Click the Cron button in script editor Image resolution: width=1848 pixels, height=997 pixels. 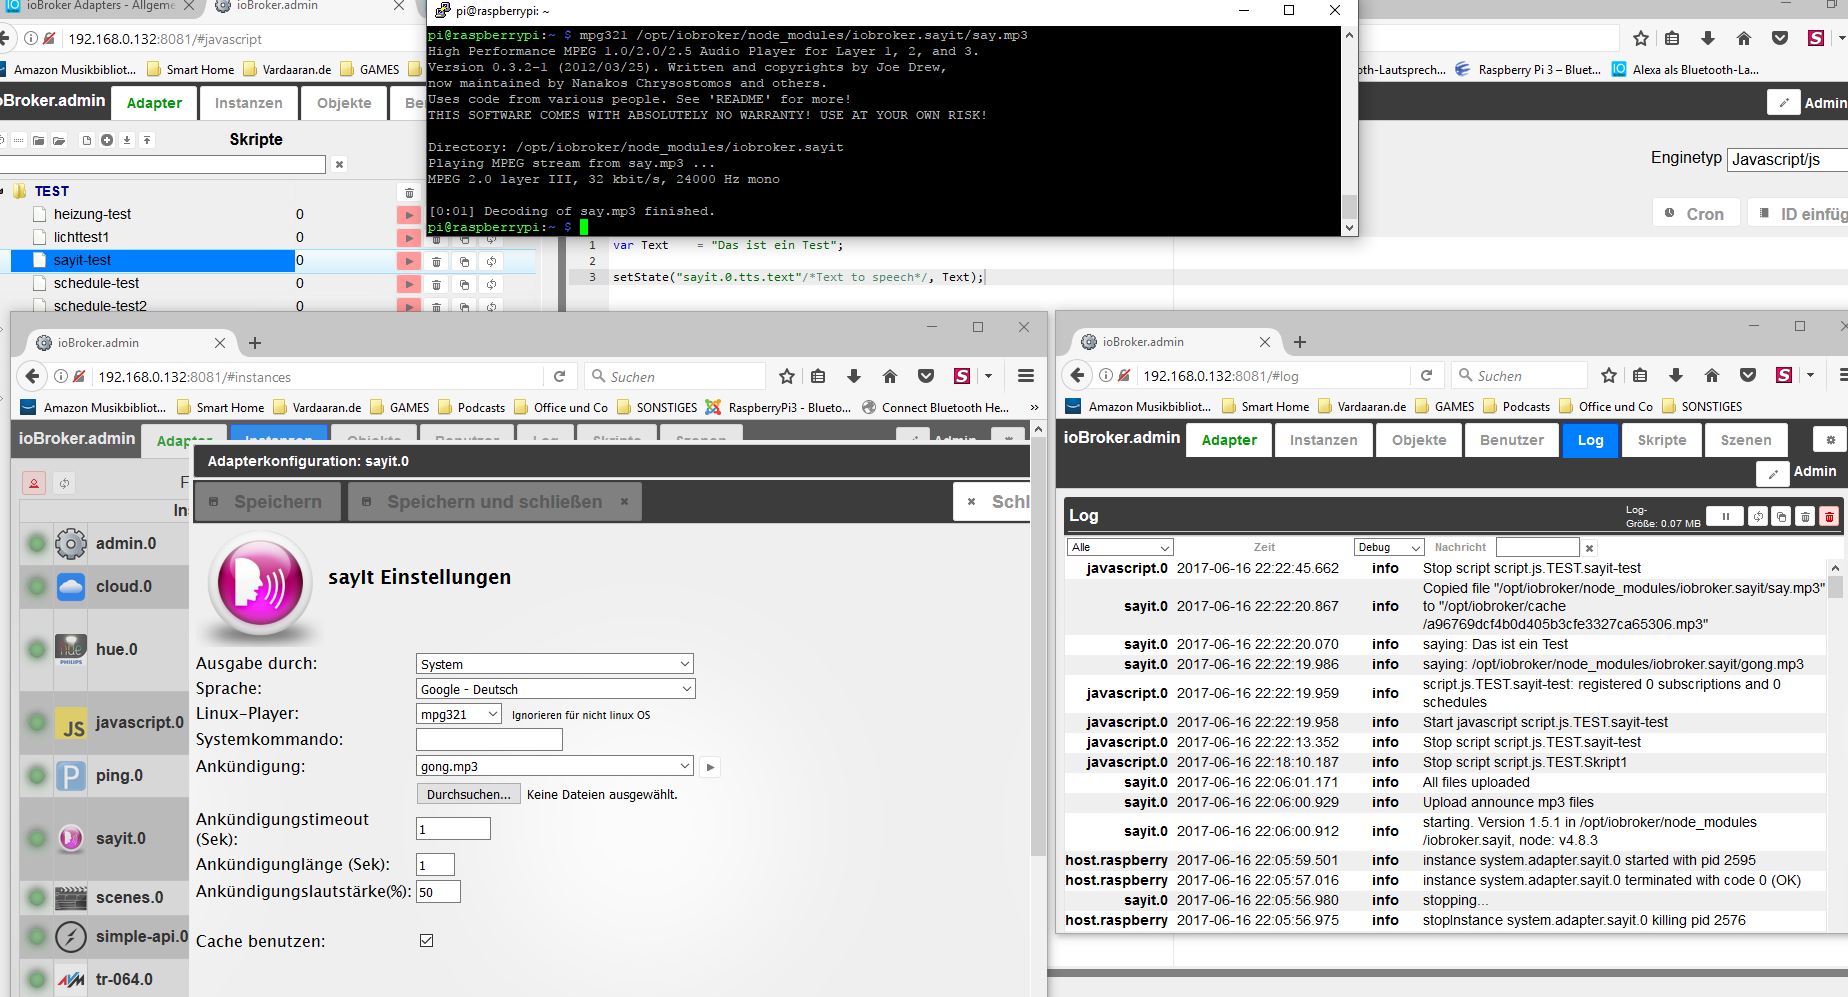point(1695,214)
